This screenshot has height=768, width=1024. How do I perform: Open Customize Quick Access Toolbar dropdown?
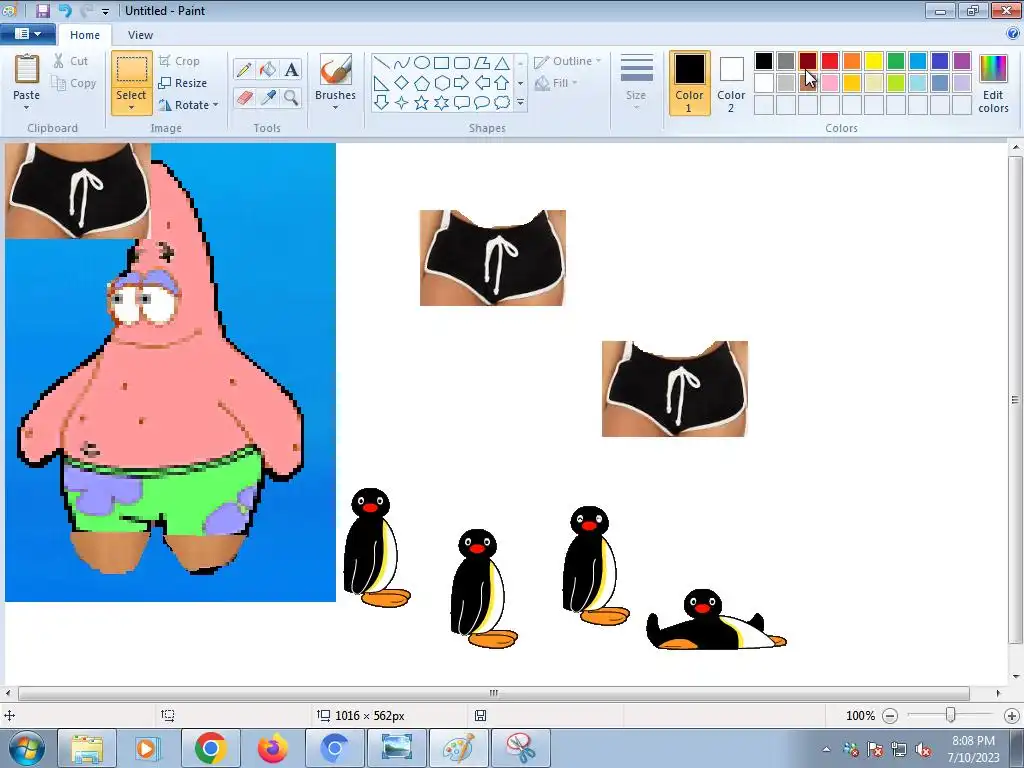click(106, 11)
